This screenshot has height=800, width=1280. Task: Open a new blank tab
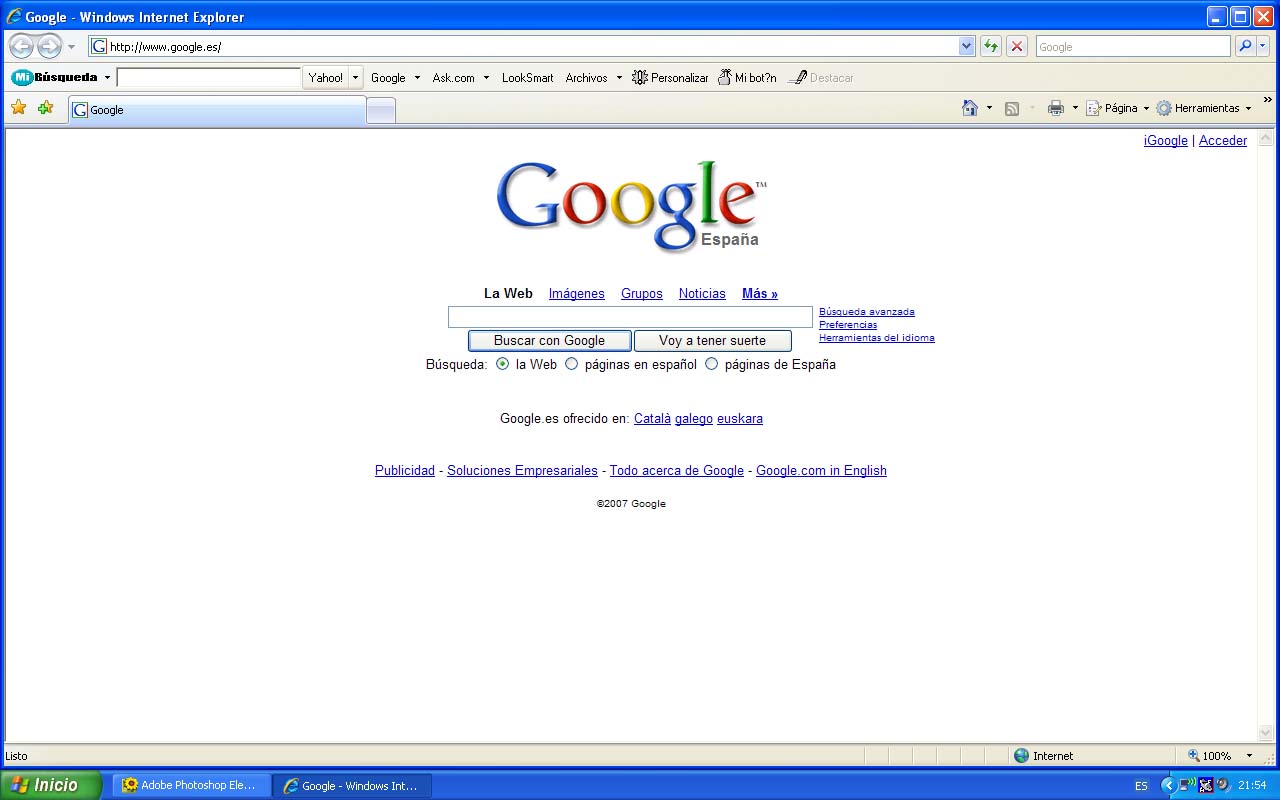(381, 111)
